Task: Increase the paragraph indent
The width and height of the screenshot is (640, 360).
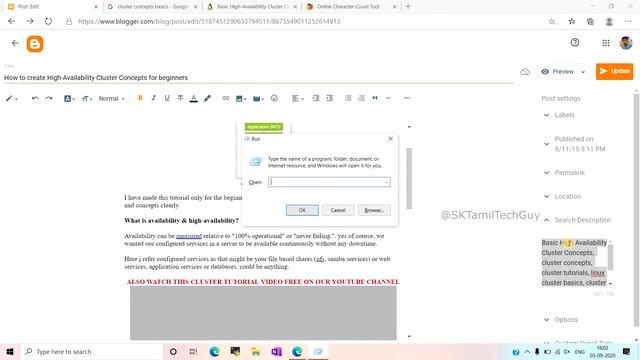Action: click(x=329, y=98)
